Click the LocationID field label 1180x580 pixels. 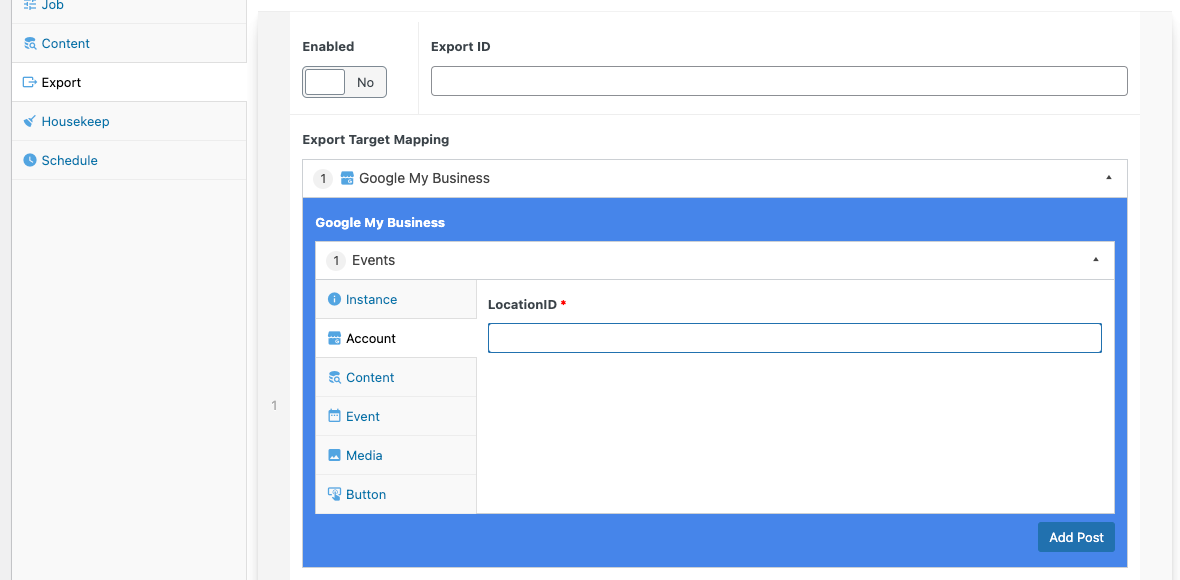(522, 305)
